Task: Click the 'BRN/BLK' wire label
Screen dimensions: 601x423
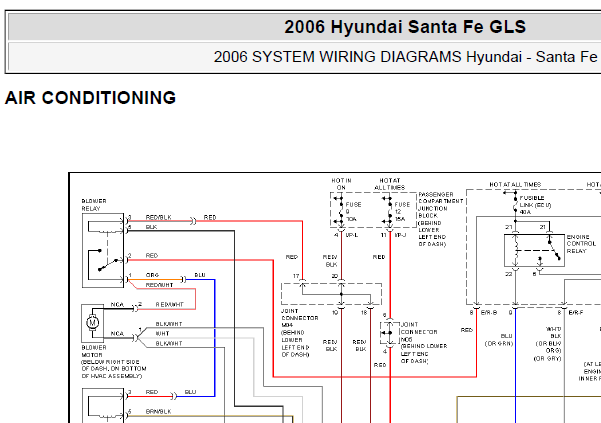Action: pyautogui.click(x=158, y=412)
